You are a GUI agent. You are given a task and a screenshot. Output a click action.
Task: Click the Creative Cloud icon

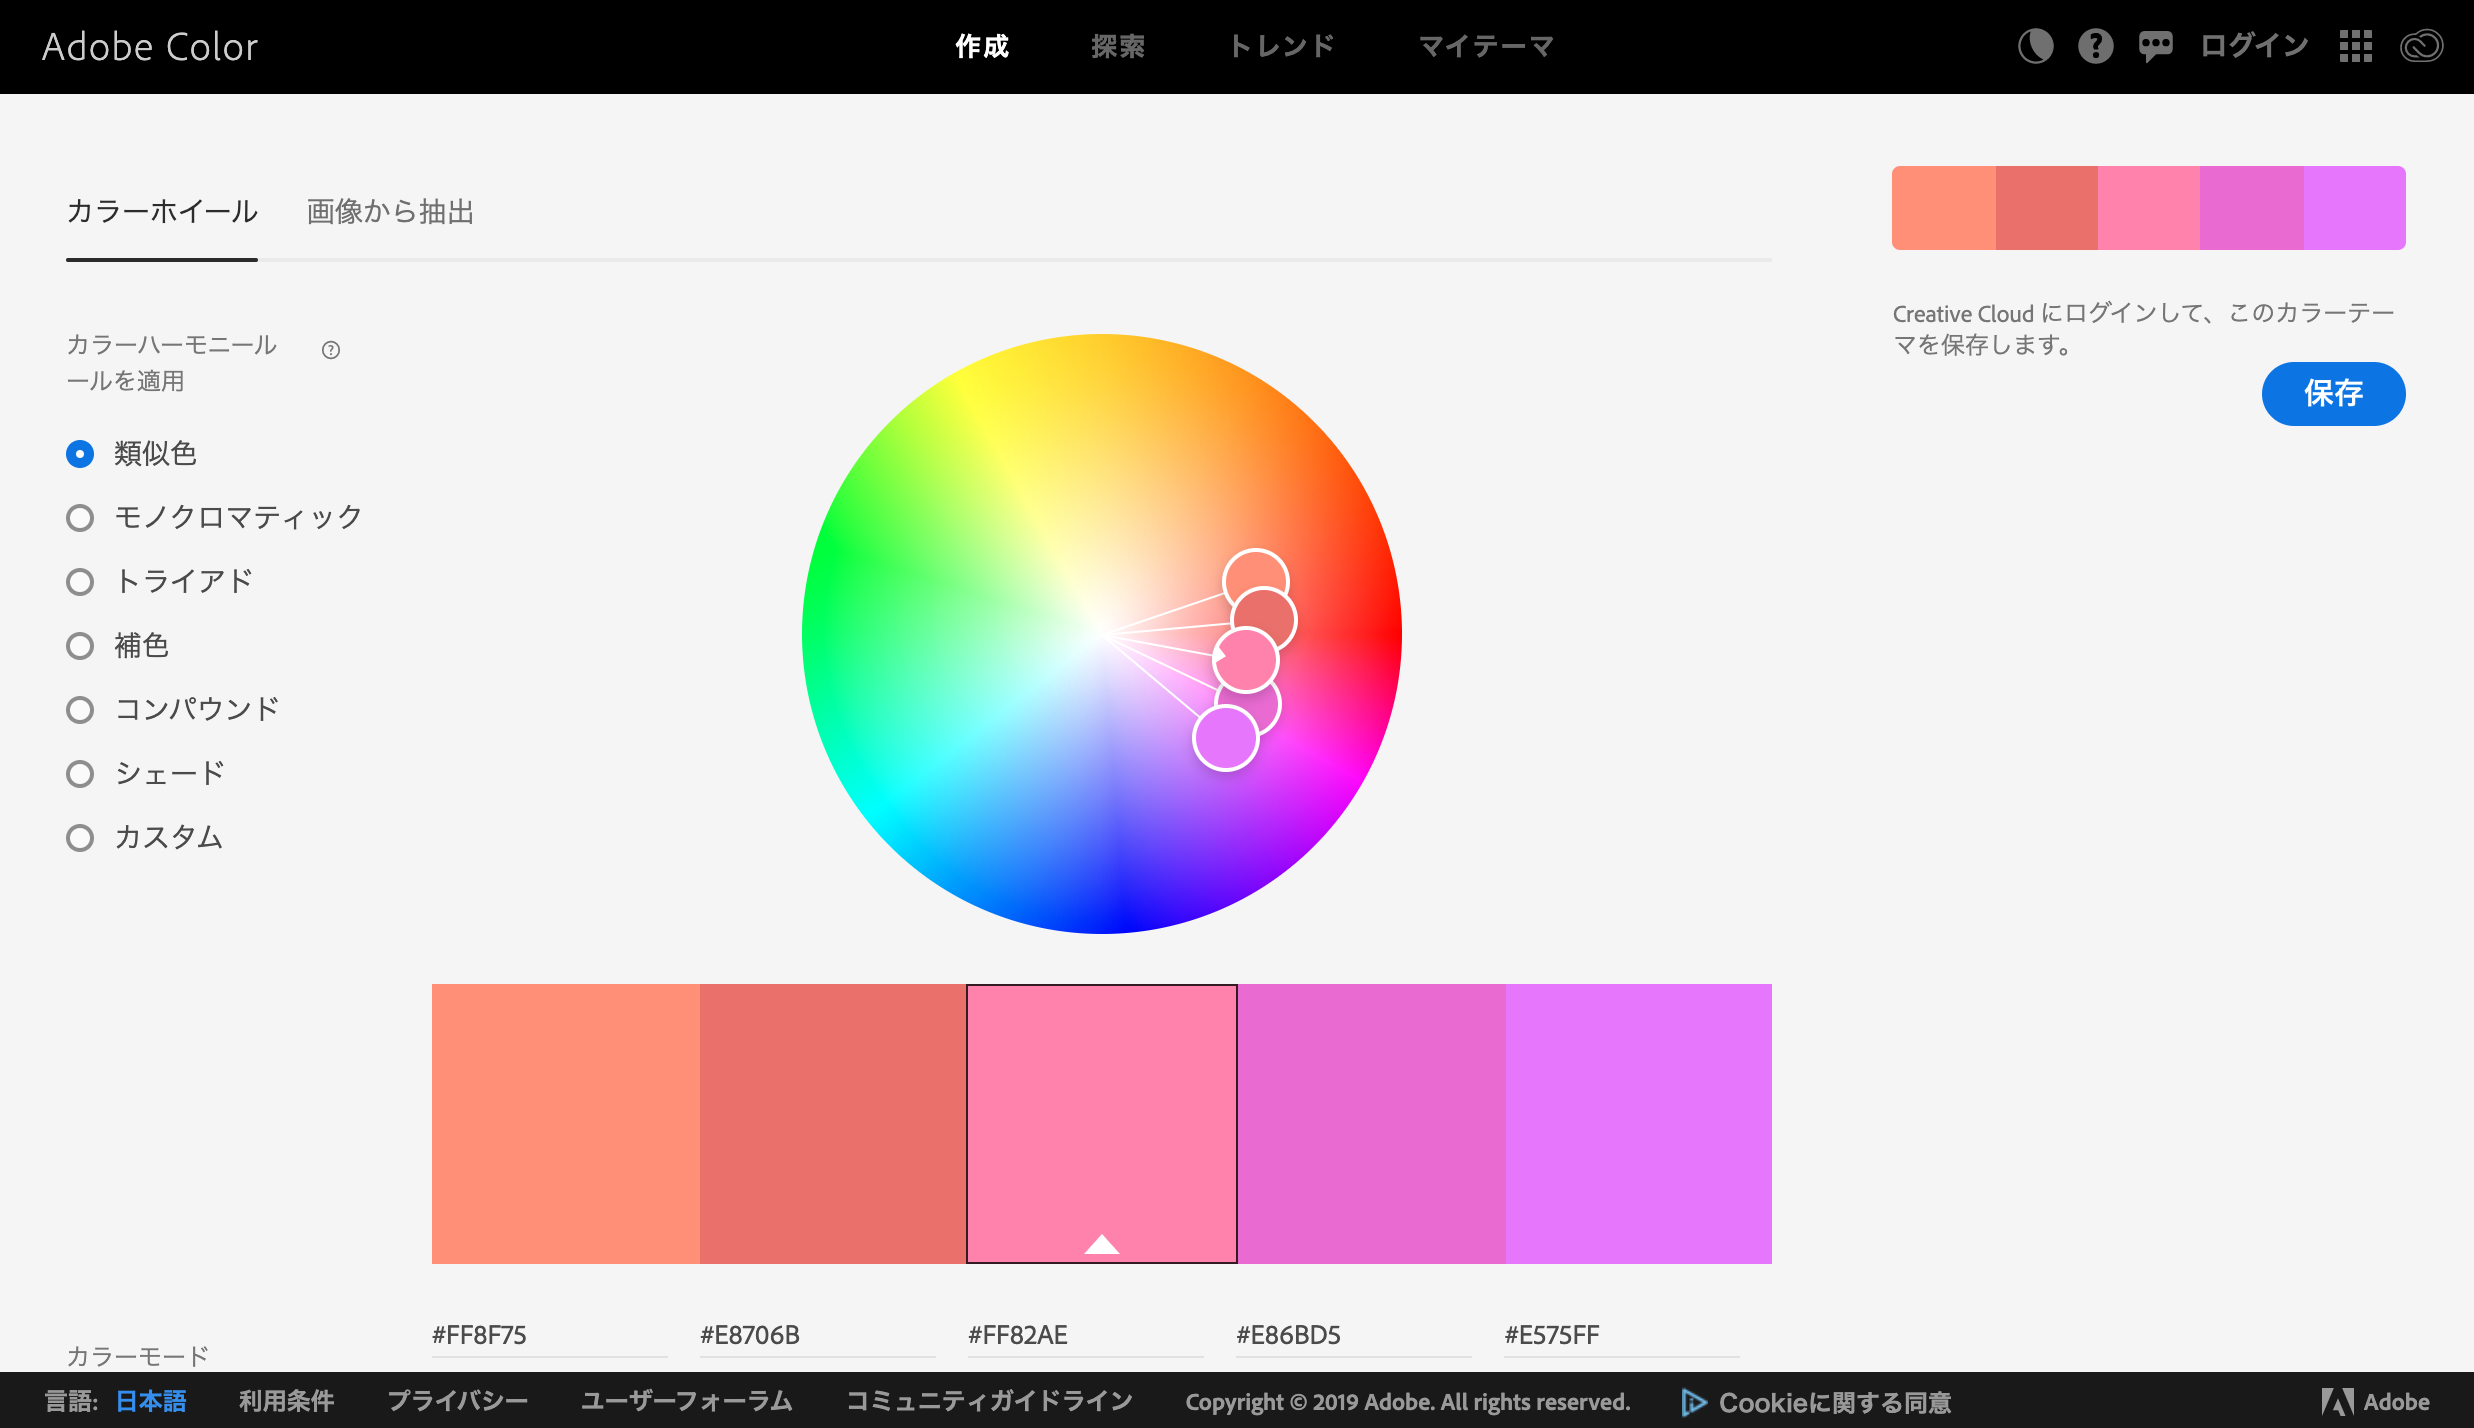click(x=2421, y=46)
